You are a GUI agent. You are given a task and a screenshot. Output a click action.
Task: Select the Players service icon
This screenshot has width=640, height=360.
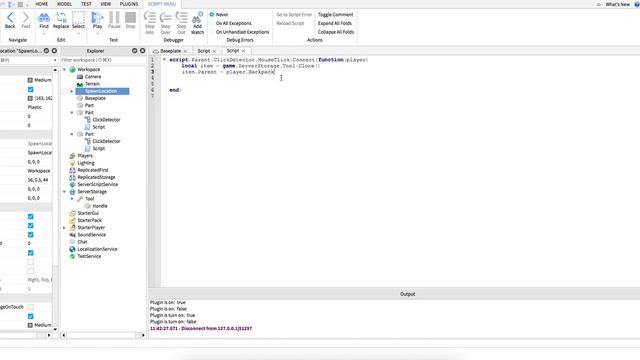[x=72, y=156]
